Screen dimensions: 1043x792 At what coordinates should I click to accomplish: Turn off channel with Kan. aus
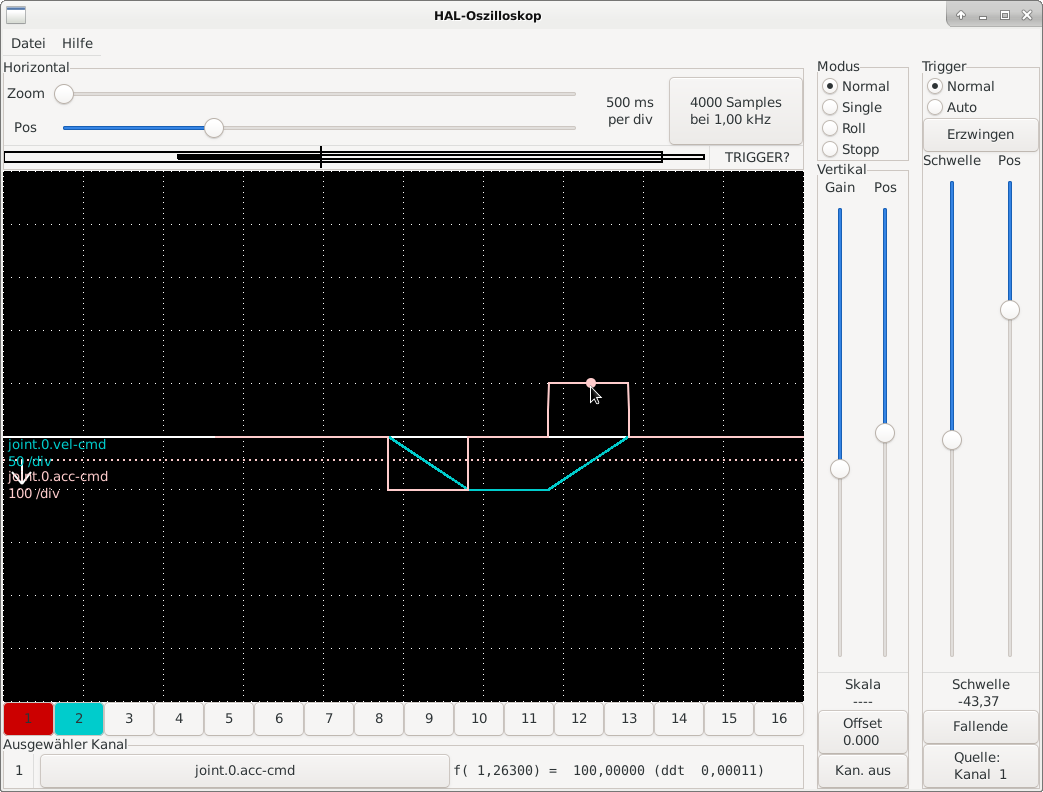click(x=861, y=769)
